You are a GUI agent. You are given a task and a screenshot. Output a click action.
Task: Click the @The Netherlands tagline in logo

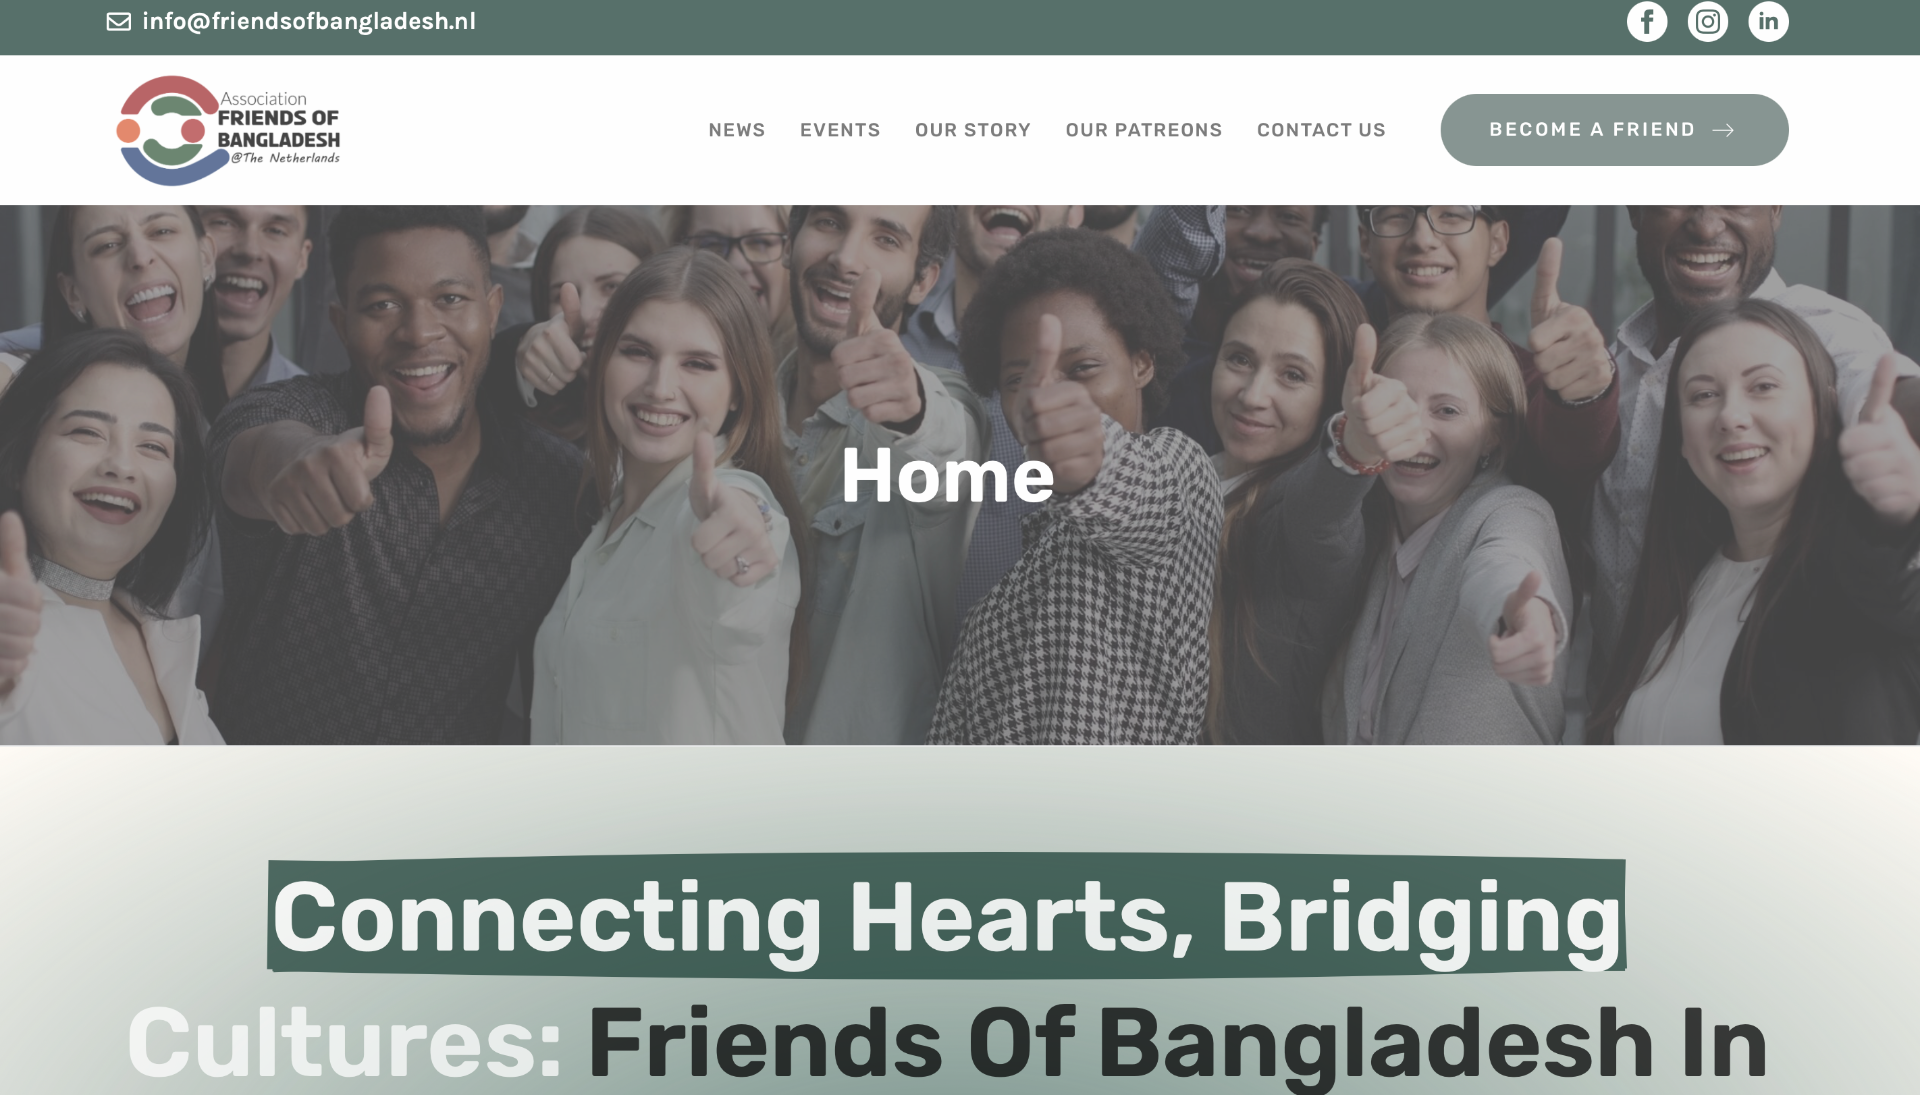(x=286, y=158)
